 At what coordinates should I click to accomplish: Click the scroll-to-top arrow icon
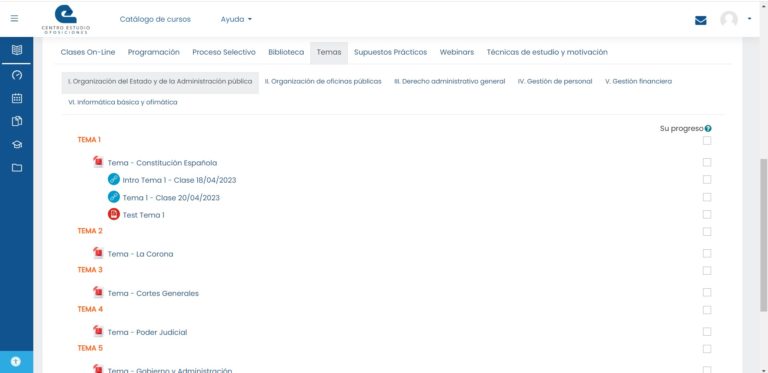(16, 362)
